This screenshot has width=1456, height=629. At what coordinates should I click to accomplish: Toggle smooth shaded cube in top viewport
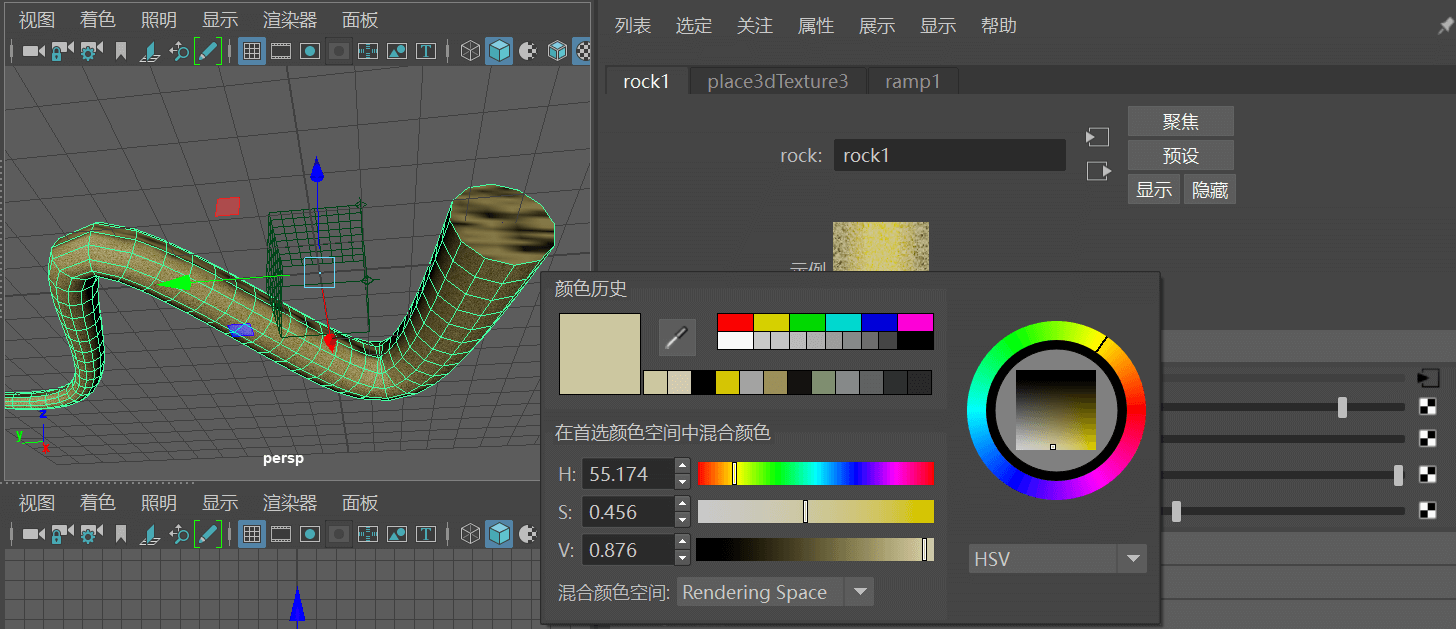[x=499, y=50]
